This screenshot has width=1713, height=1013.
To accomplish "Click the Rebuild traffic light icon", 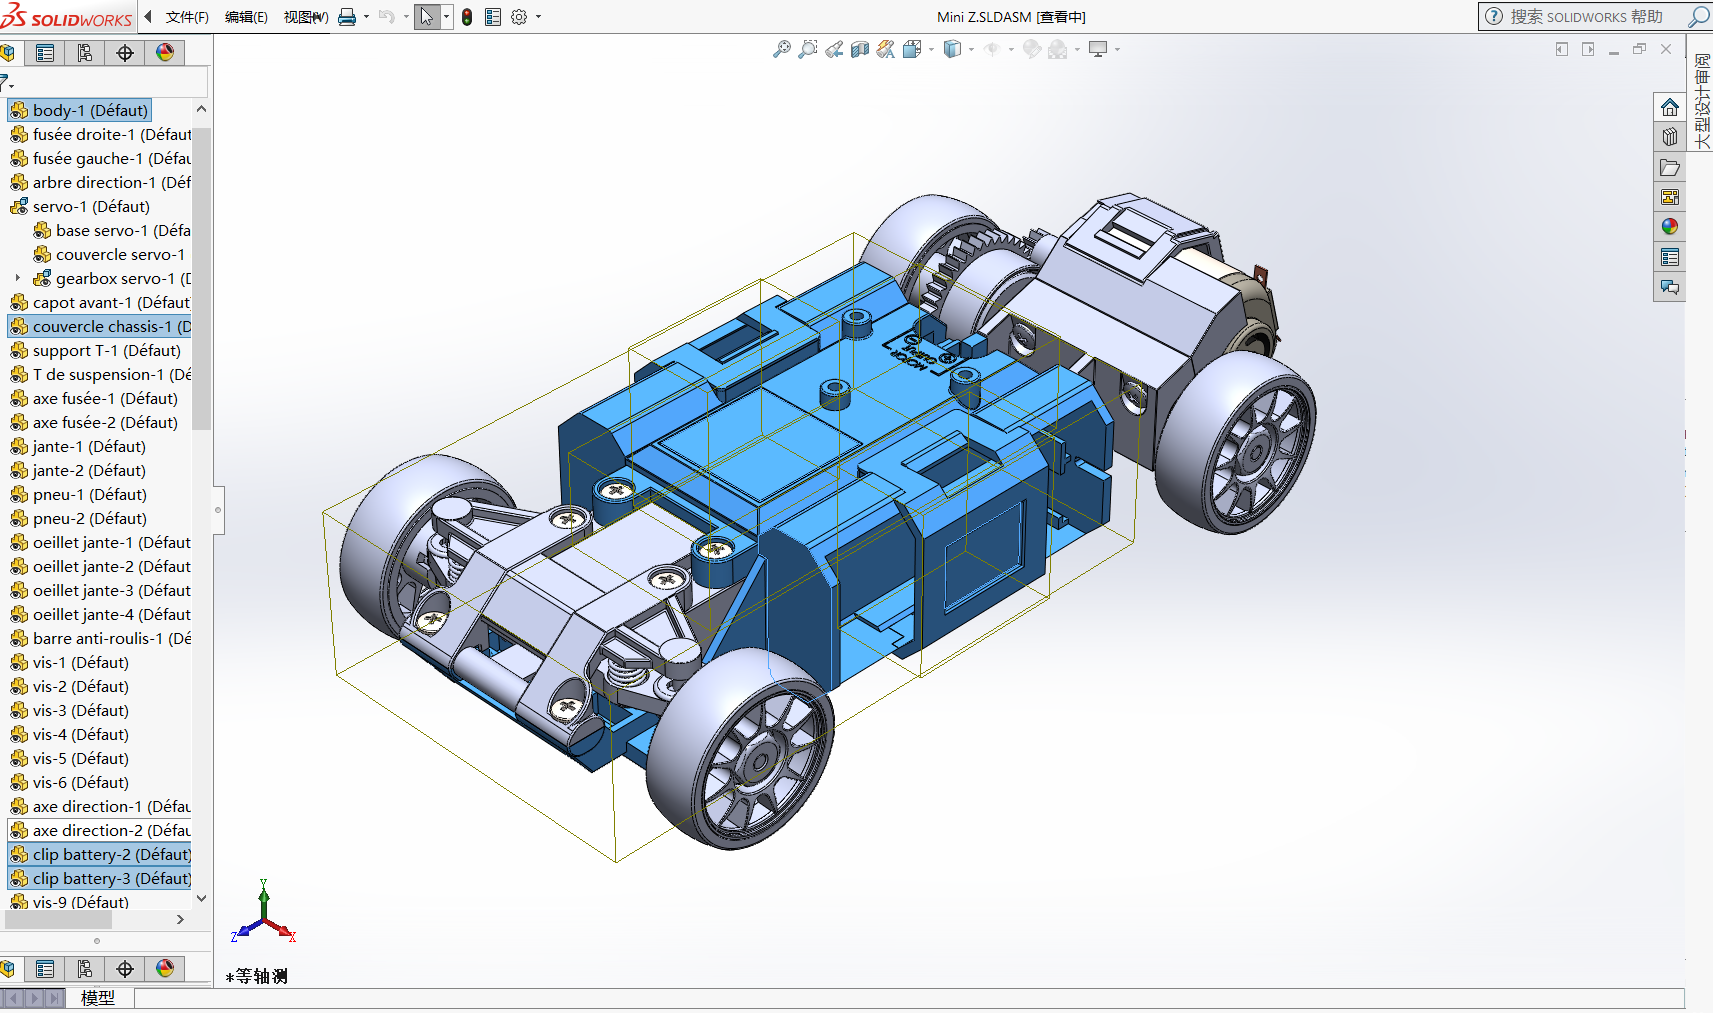I will 467,17.
